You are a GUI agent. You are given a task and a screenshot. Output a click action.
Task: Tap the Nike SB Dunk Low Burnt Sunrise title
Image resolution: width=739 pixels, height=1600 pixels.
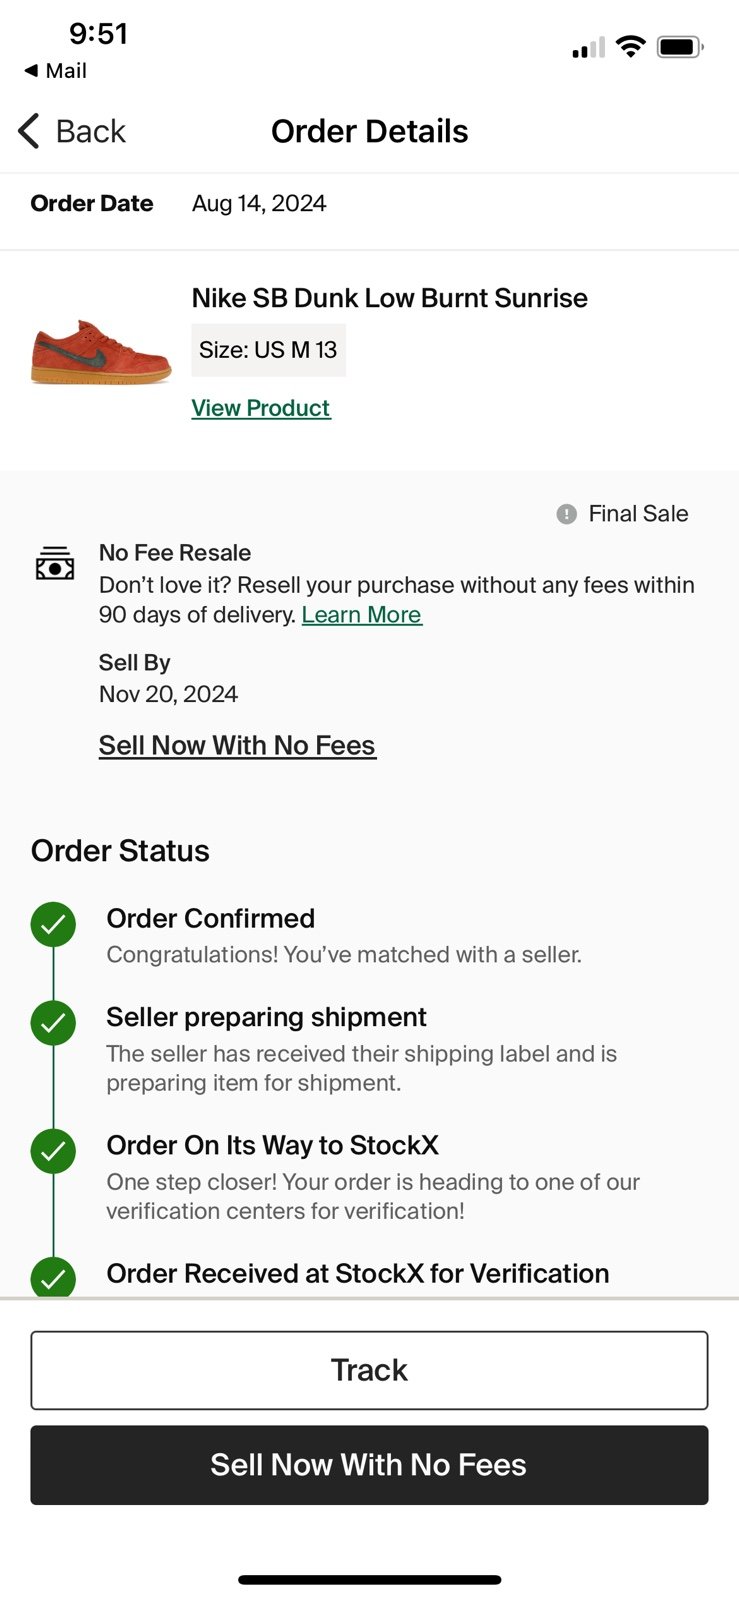click(x=389, y=298)
